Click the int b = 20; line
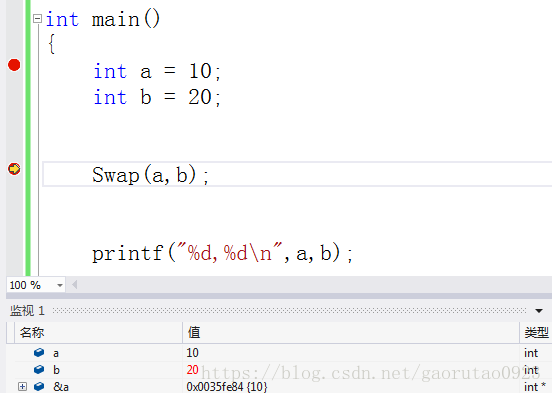552x393 pixels. pyautogui.click(x=157, y=97)
